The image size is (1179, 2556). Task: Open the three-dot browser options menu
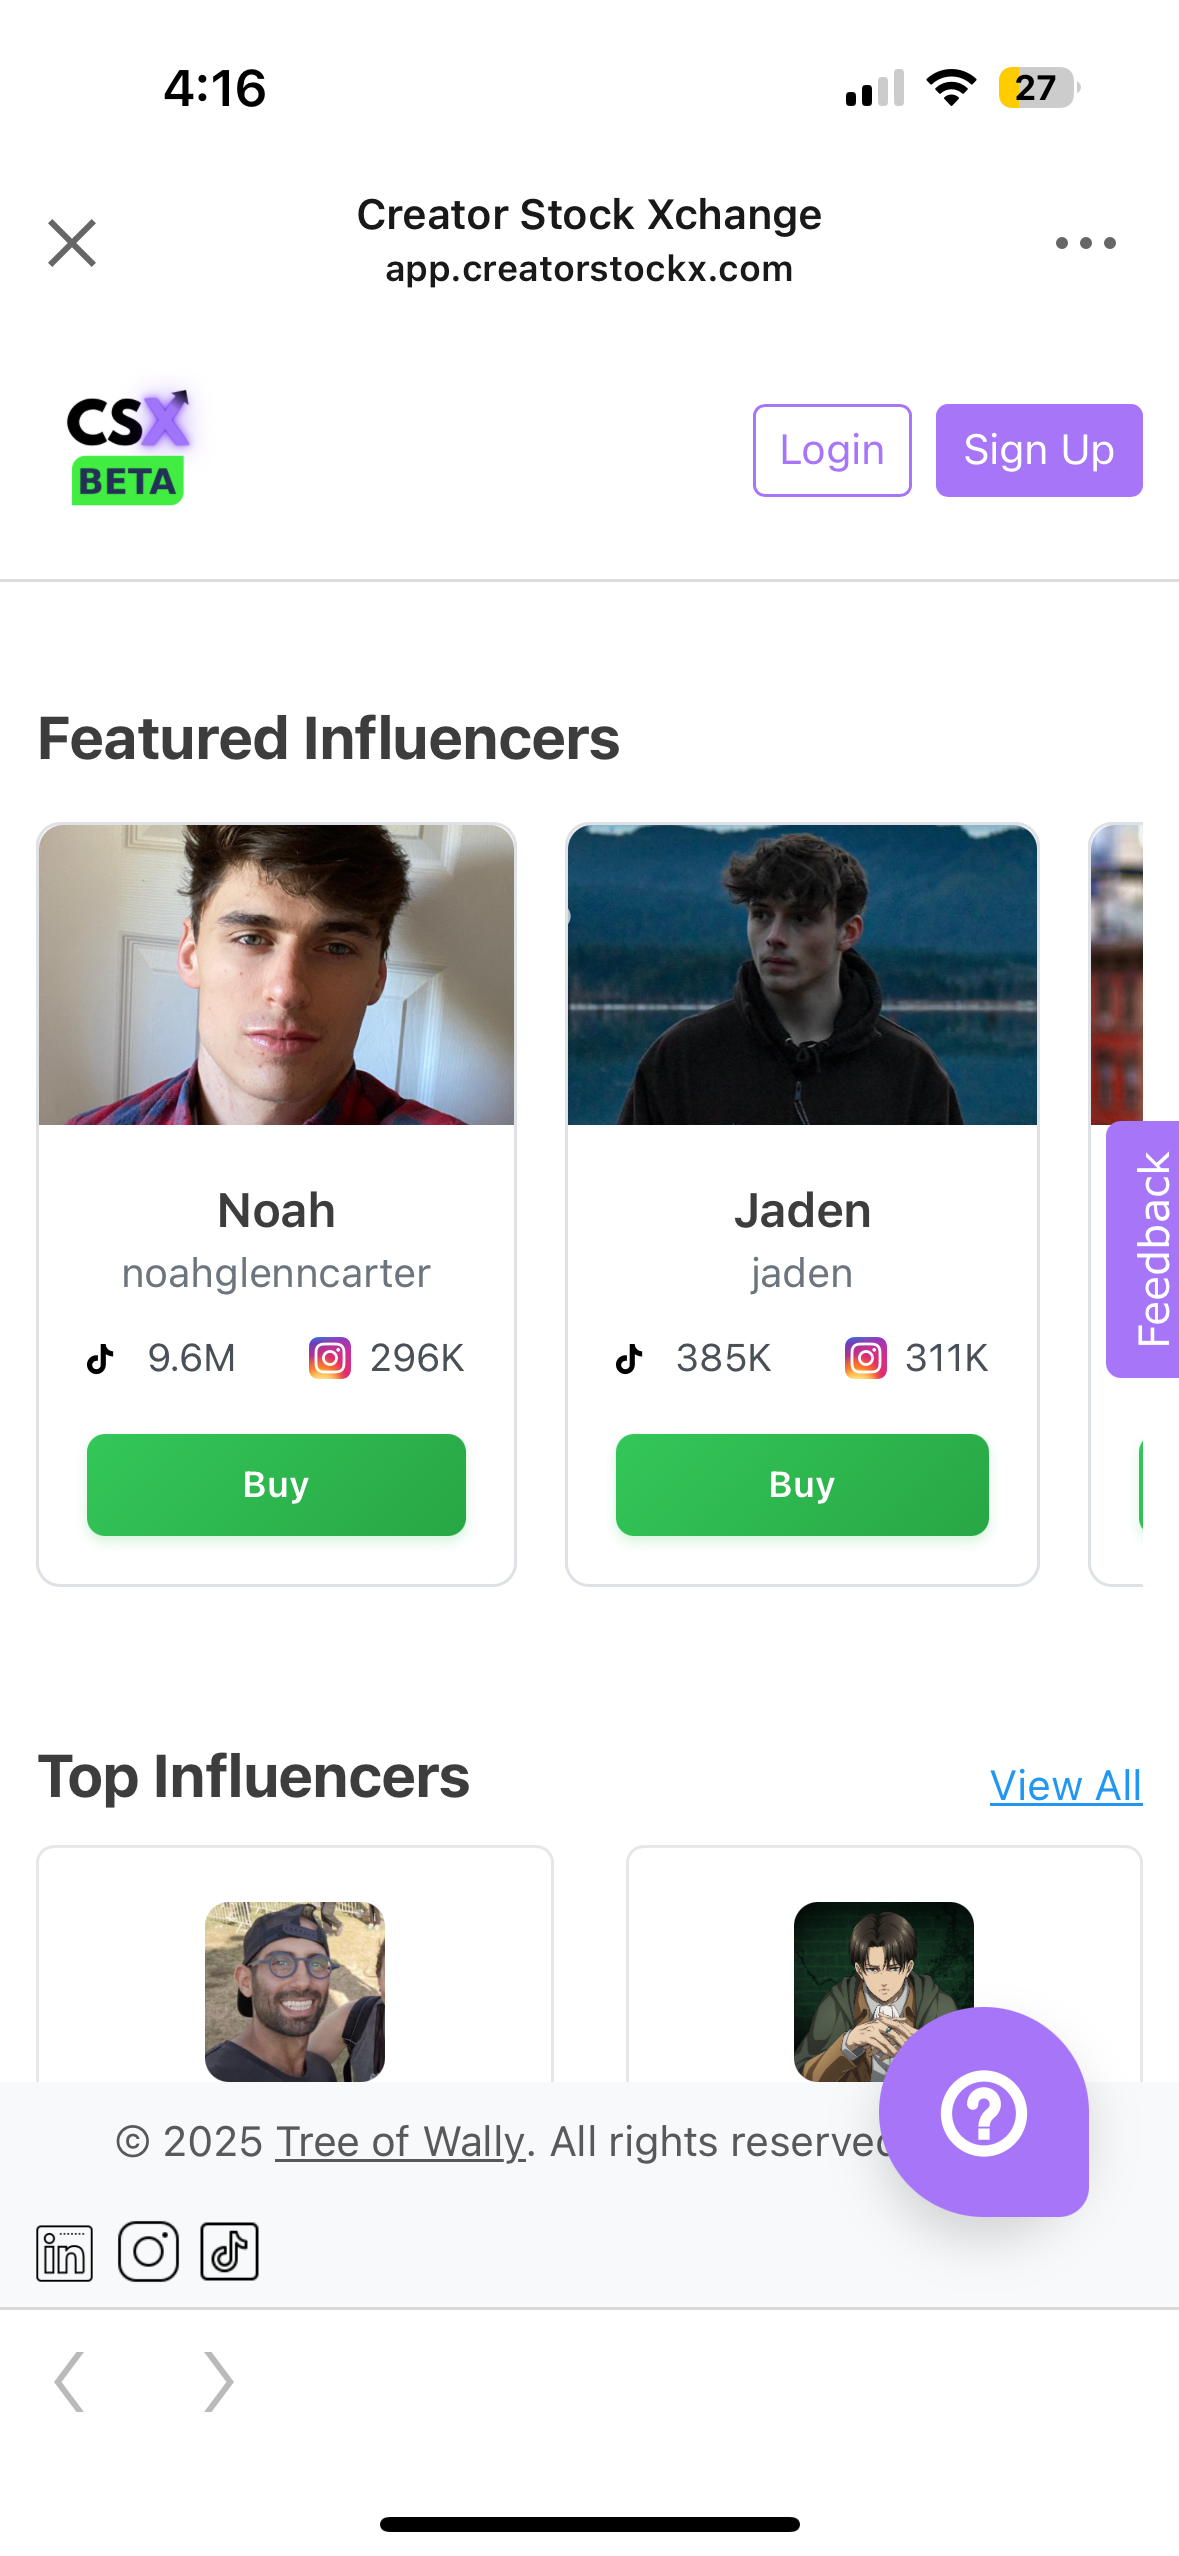pyautogui.click(x=1085, y=243)
